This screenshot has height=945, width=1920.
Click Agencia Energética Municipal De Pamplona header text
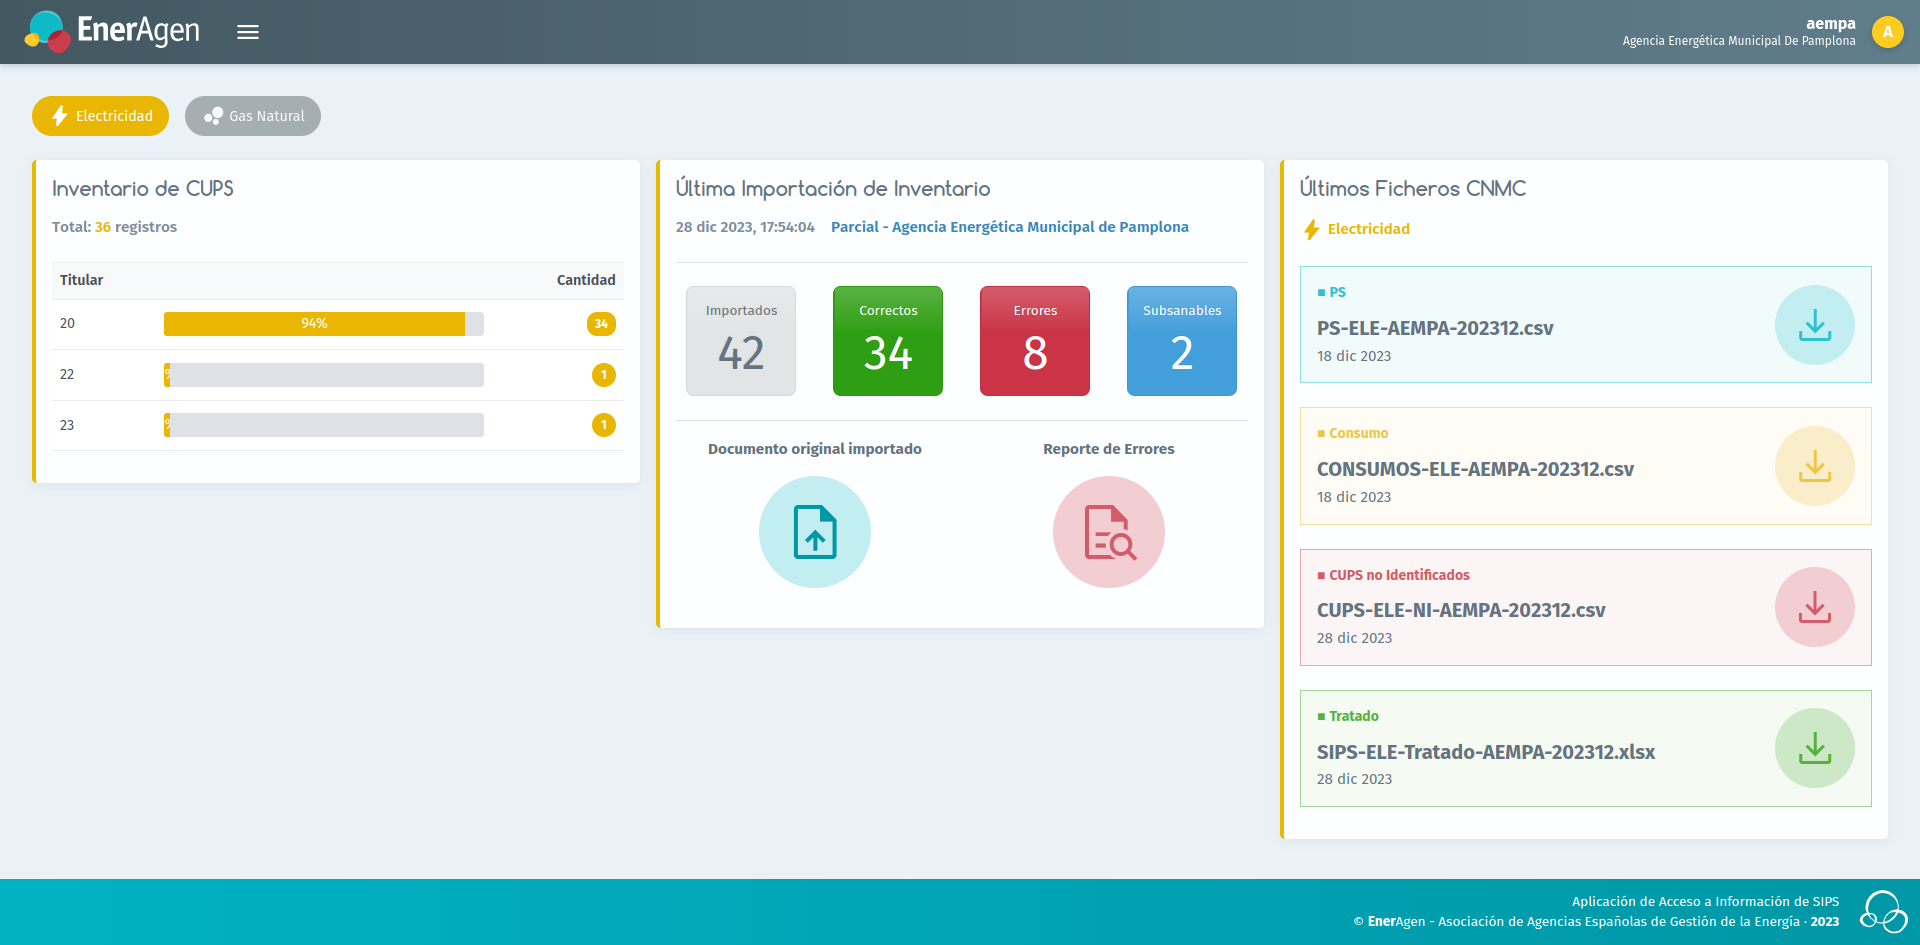pyautogui.click(x=1739, y=41)
